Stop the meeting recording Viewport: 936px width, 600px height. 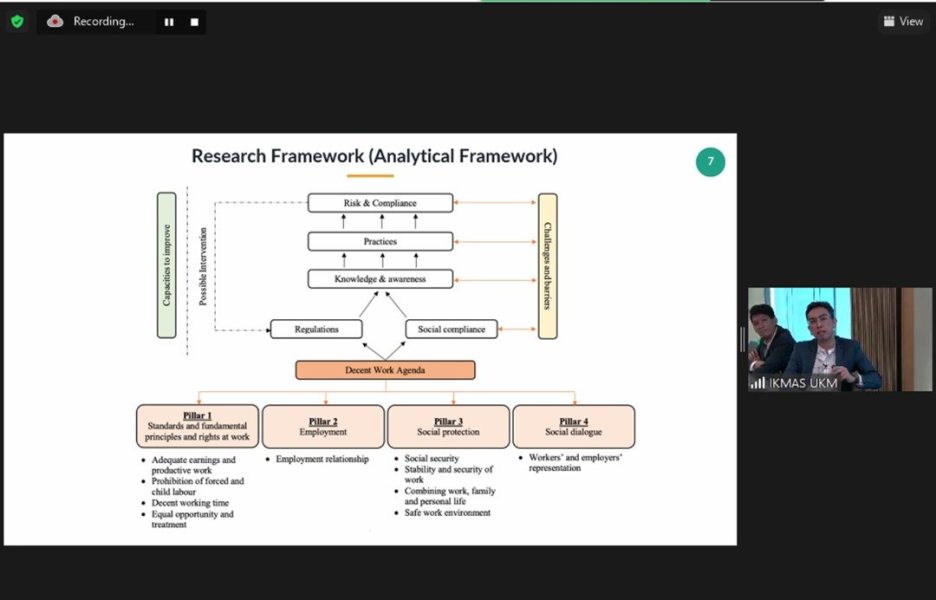(194, 21)
